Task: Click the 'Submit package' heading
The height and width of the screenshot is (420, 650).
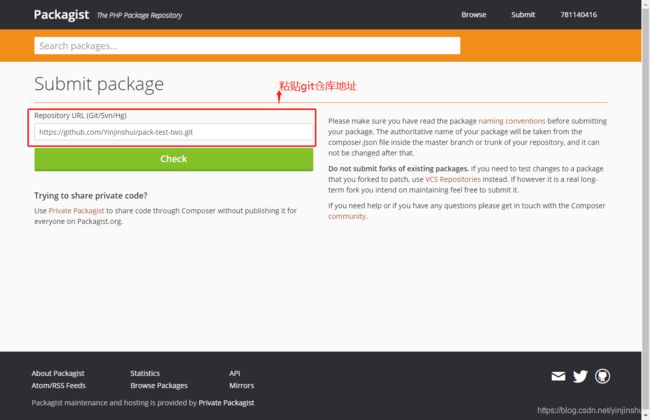Action: click(x=99, y=84)
